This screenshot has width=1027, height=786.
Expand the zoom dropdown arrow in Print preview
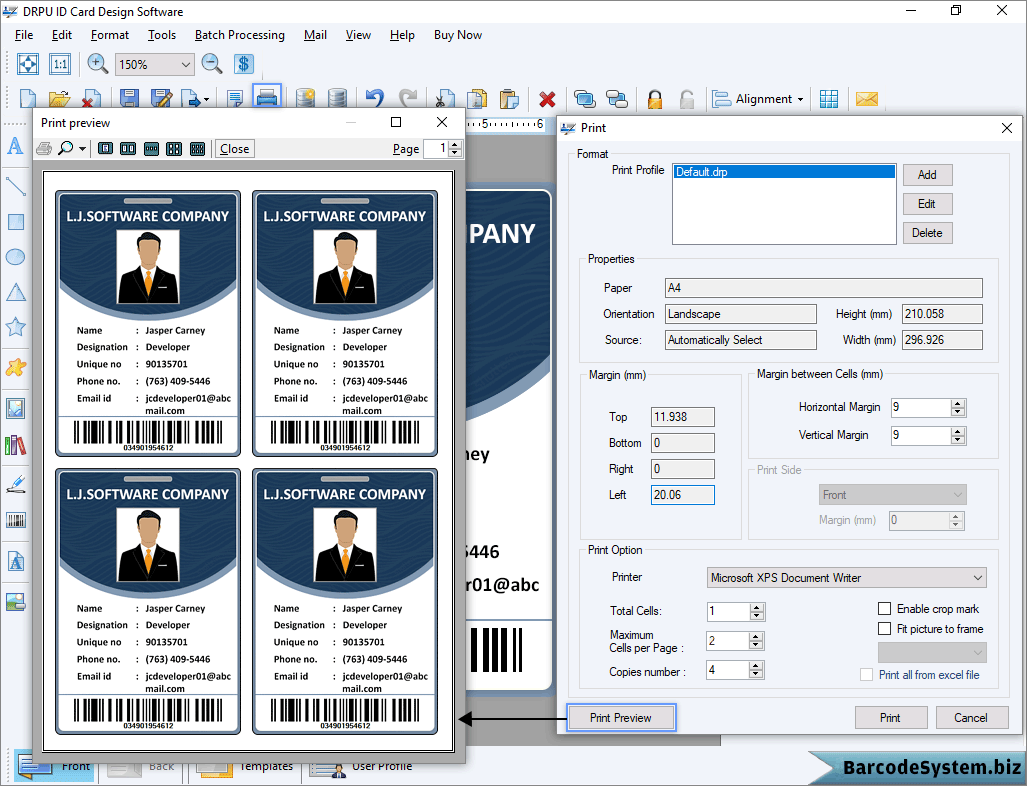coord(82,149)
